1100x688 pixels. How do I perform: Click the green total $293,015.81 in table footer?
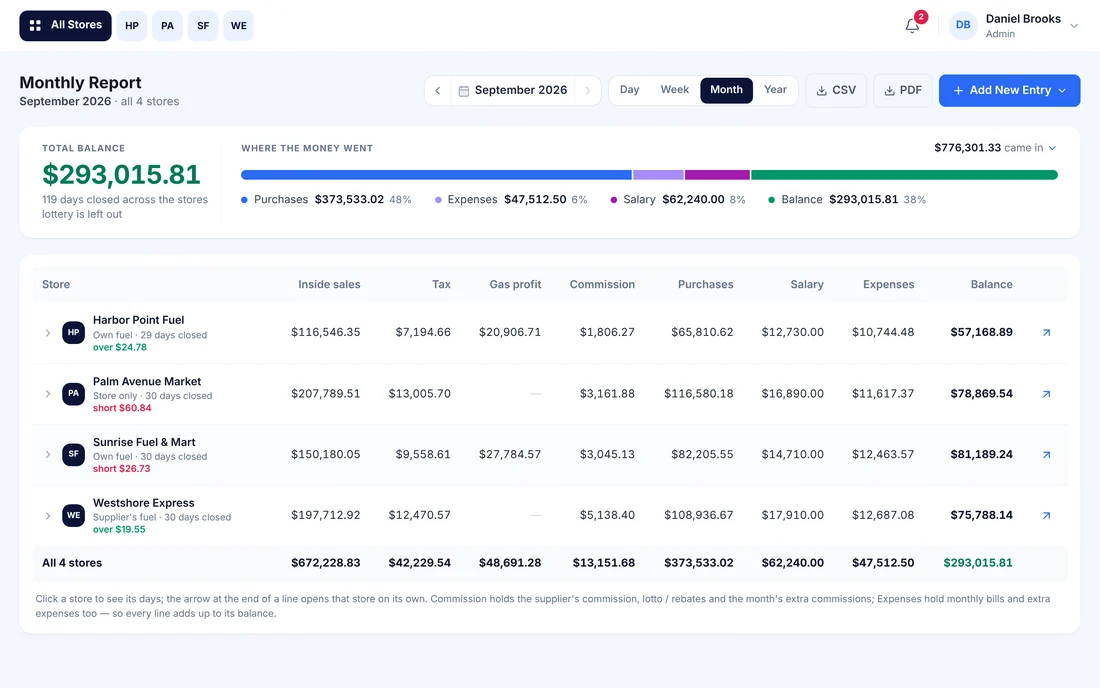point(978,562)
